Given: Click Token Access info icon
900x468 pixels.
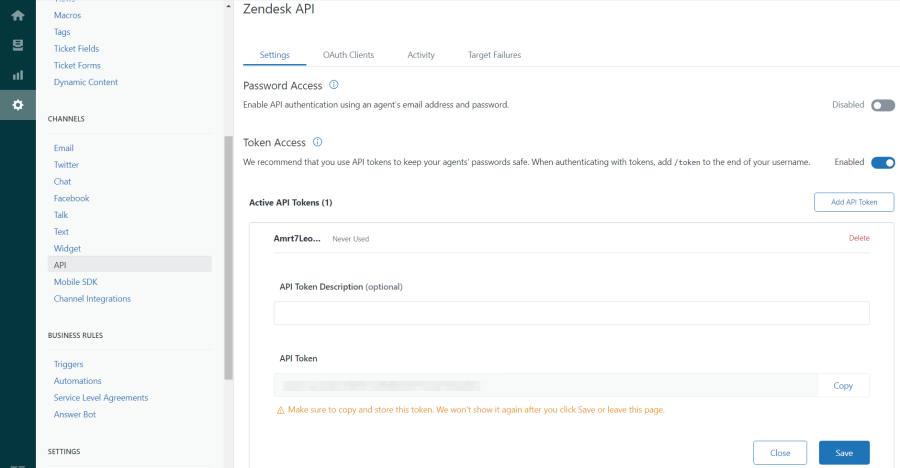Looking at the screenshot, I should click(317, 142).
